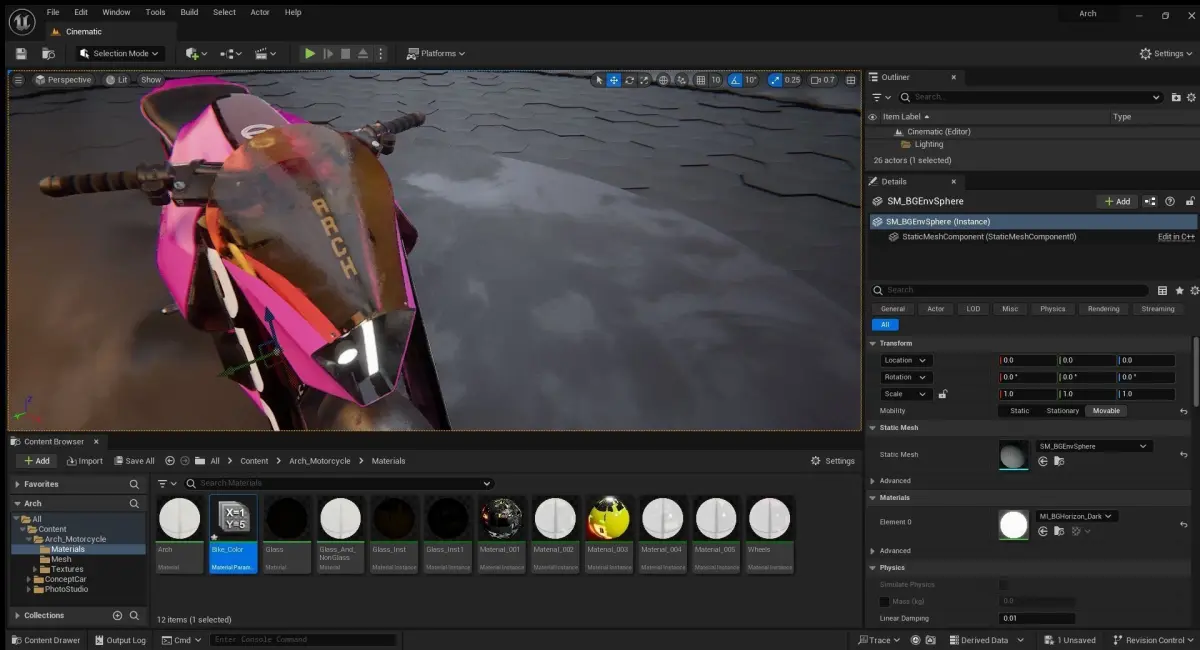
Task: Open the play options three-dot menu
Action: (x=381, y=53)
